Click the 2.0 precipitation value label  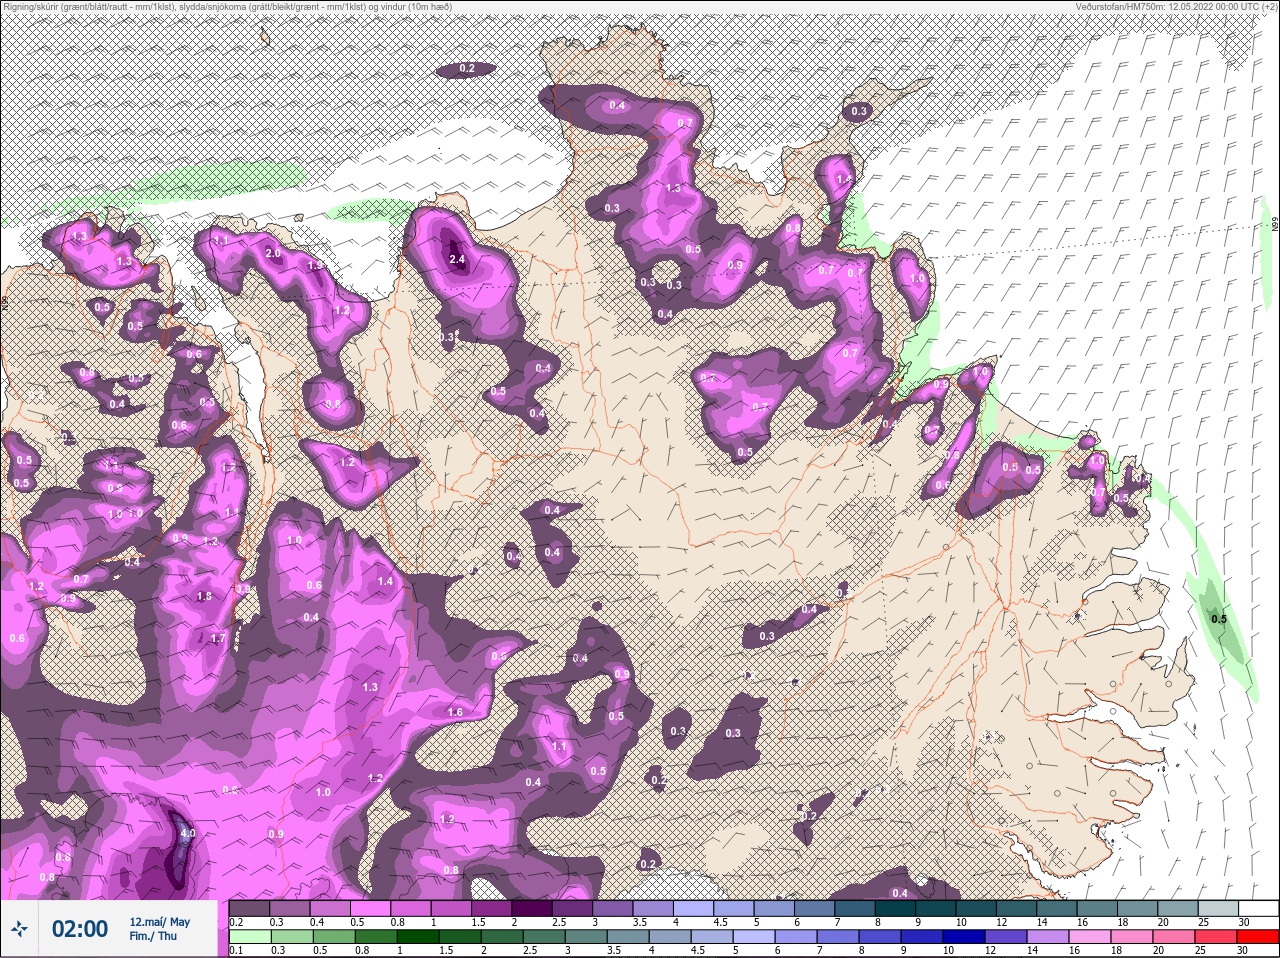tap(273, 253)
